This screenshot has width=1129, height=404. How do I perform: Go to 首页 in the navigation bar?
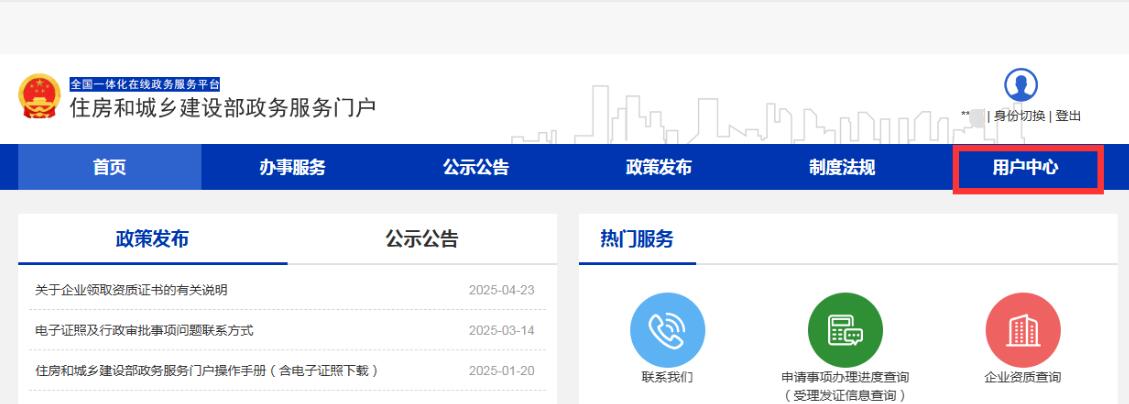click(110, 168)
